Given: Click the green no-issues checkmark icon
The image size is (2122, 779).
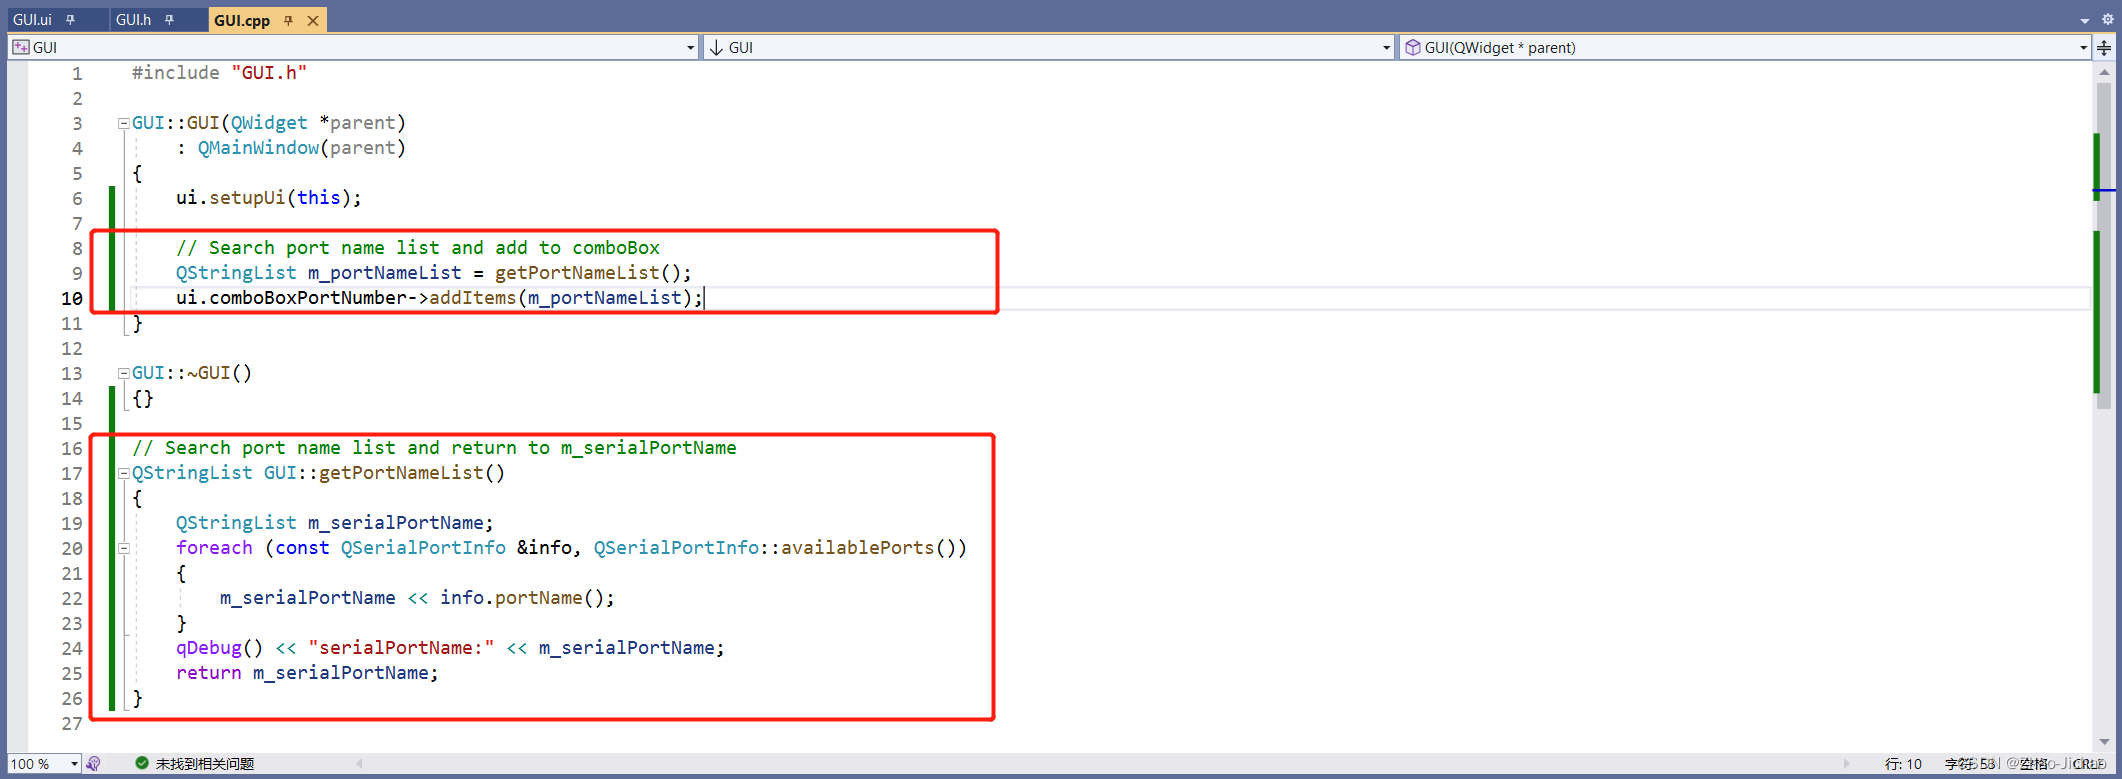Looking at the screenshot, I should pos(142,763).
